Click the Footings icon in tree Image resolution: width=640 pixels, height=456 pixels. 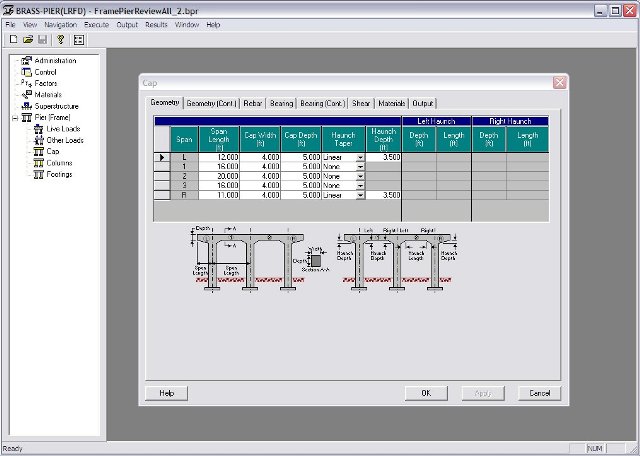pyautogui.click(x=39, y=174)
